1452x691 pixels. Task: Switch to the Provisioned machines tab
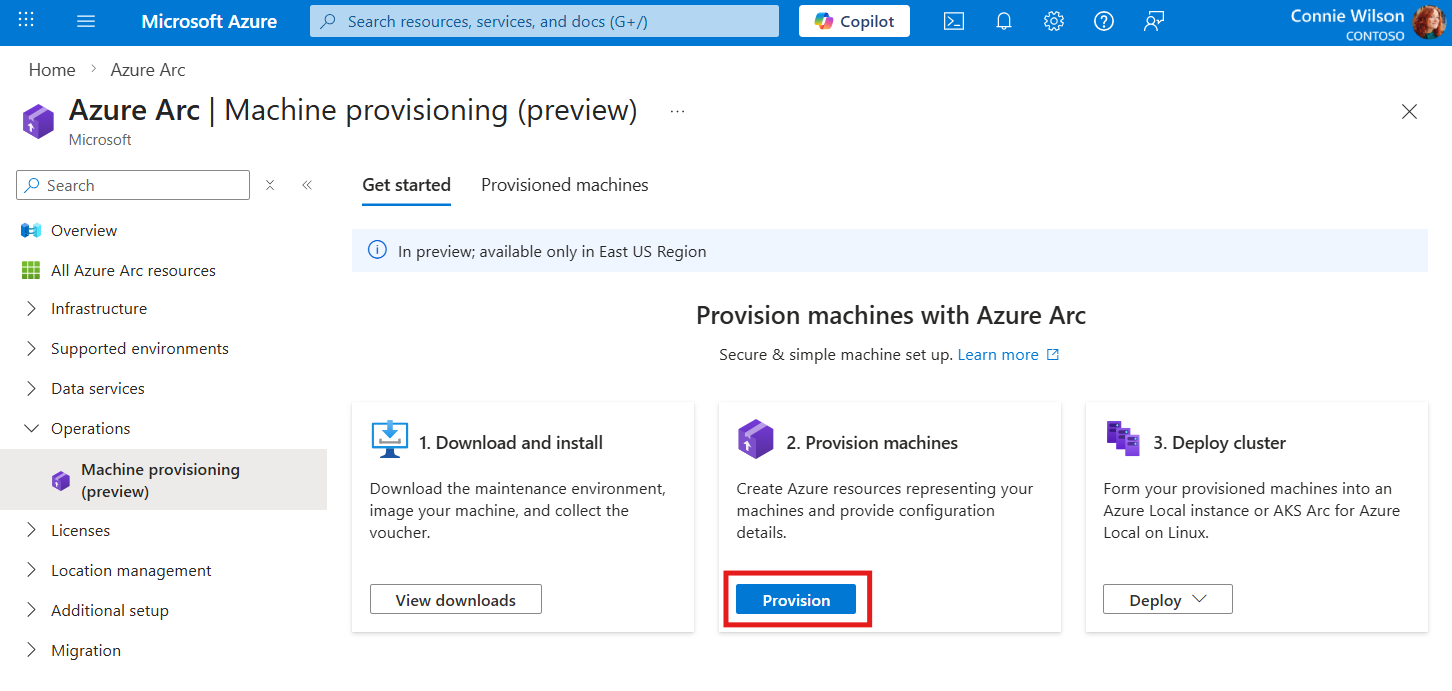[x=565, y=185]
